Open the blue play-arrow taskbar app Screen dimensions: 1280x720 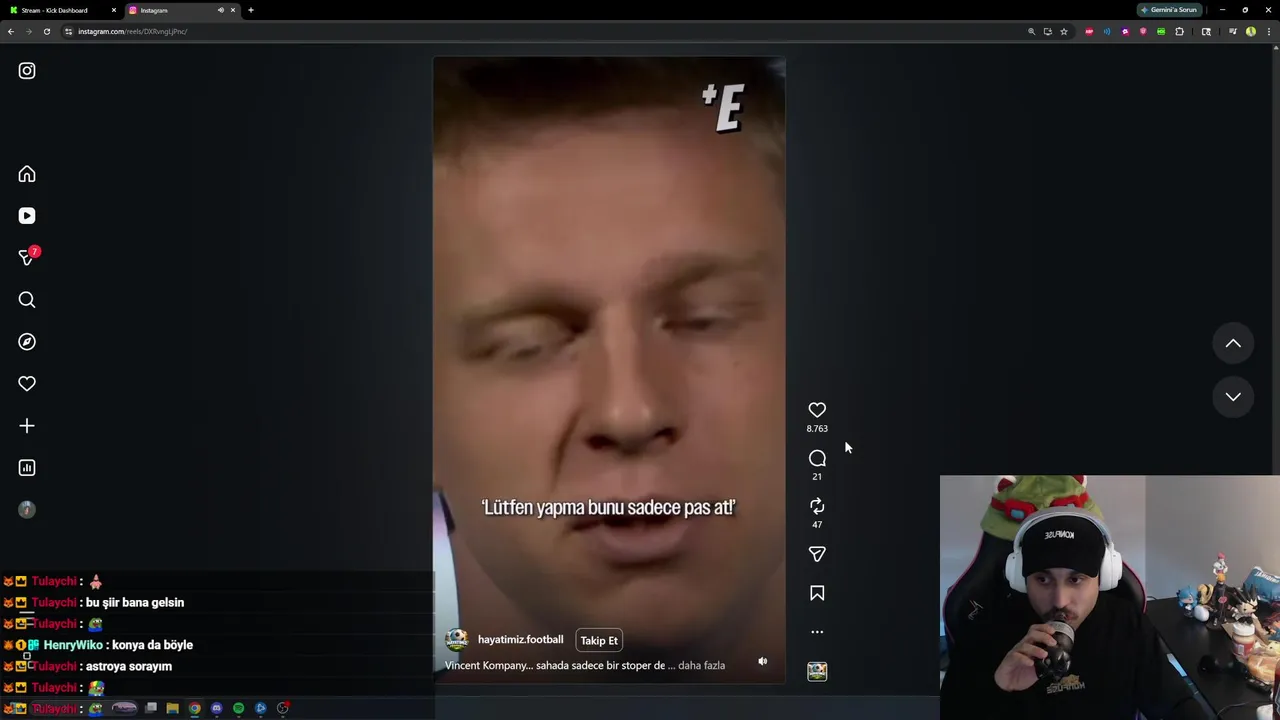[261, 708]
